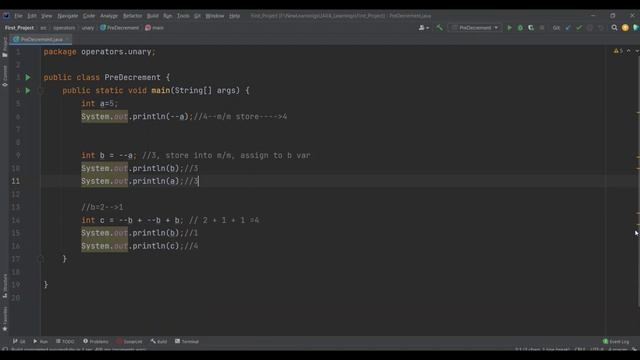
Task: Click the orange IDE updates icon
Action: [x=625, y=28]
